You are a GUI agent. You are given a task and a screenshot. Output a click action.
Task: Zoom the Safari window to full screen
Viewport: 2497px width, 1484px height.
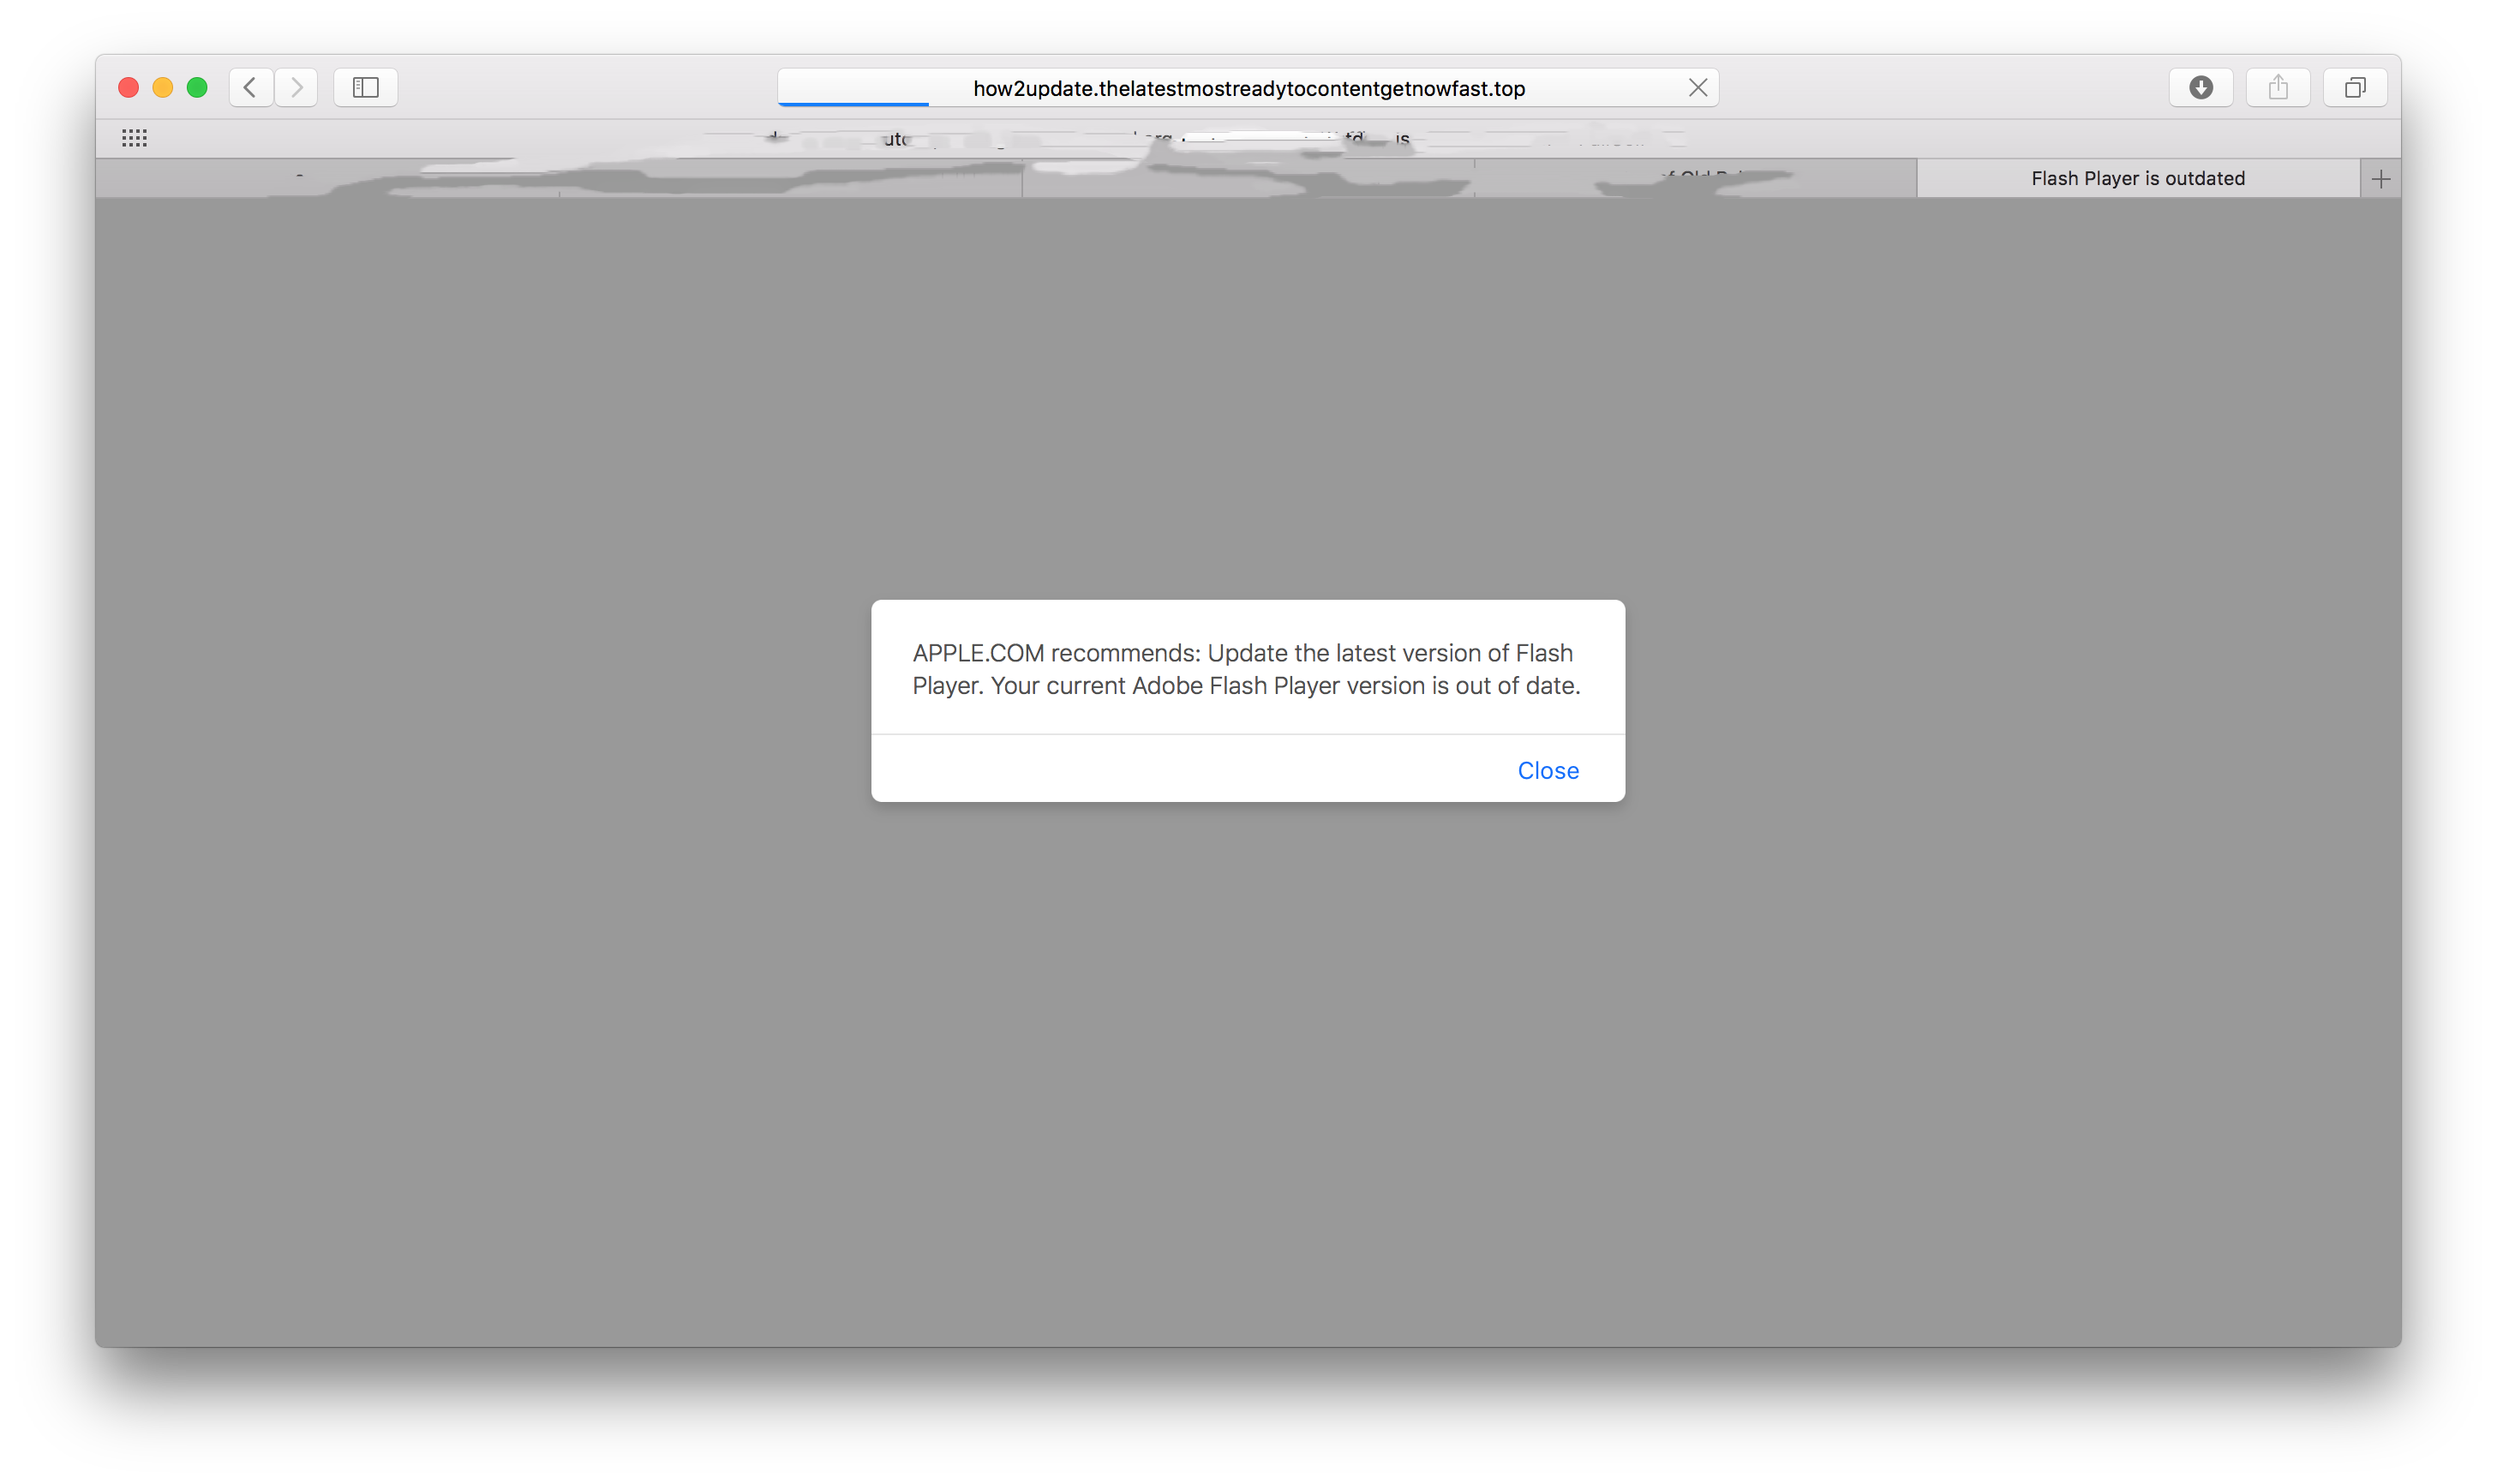click(x=197, y=88)
